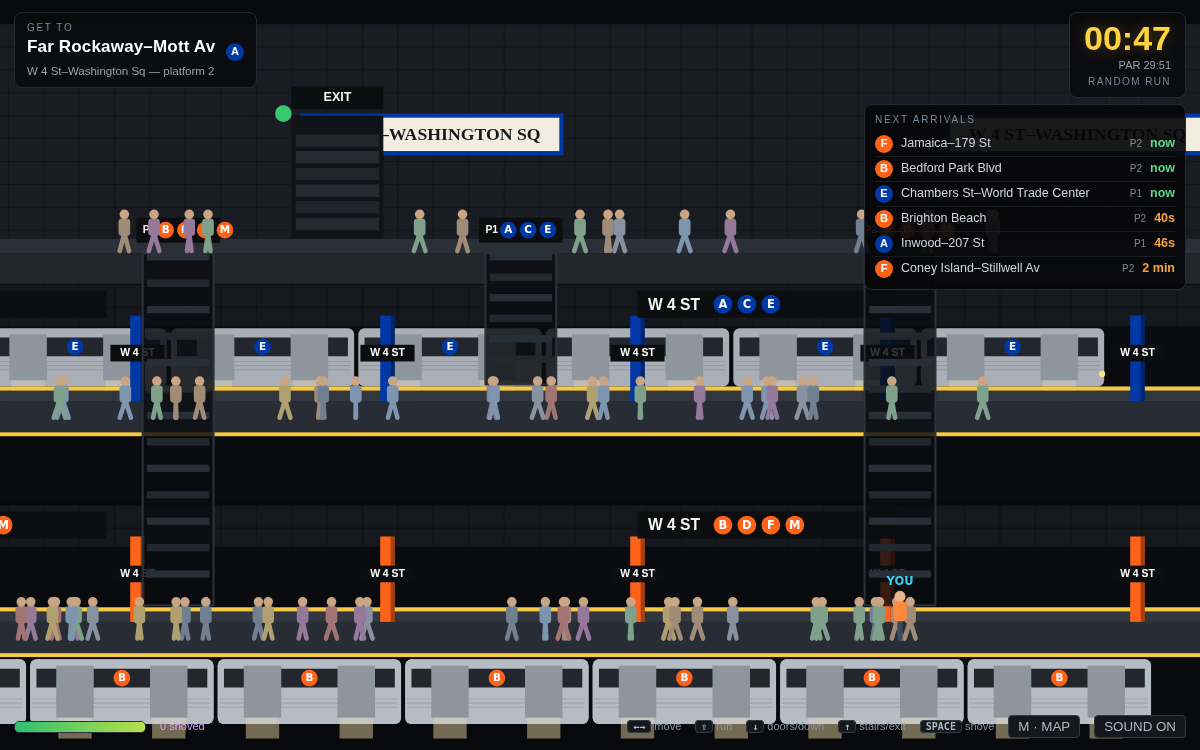Click the Coney Island–Stillwell Av arrival text
This screenshot has height=750, width=1200.
click(970, 268)
